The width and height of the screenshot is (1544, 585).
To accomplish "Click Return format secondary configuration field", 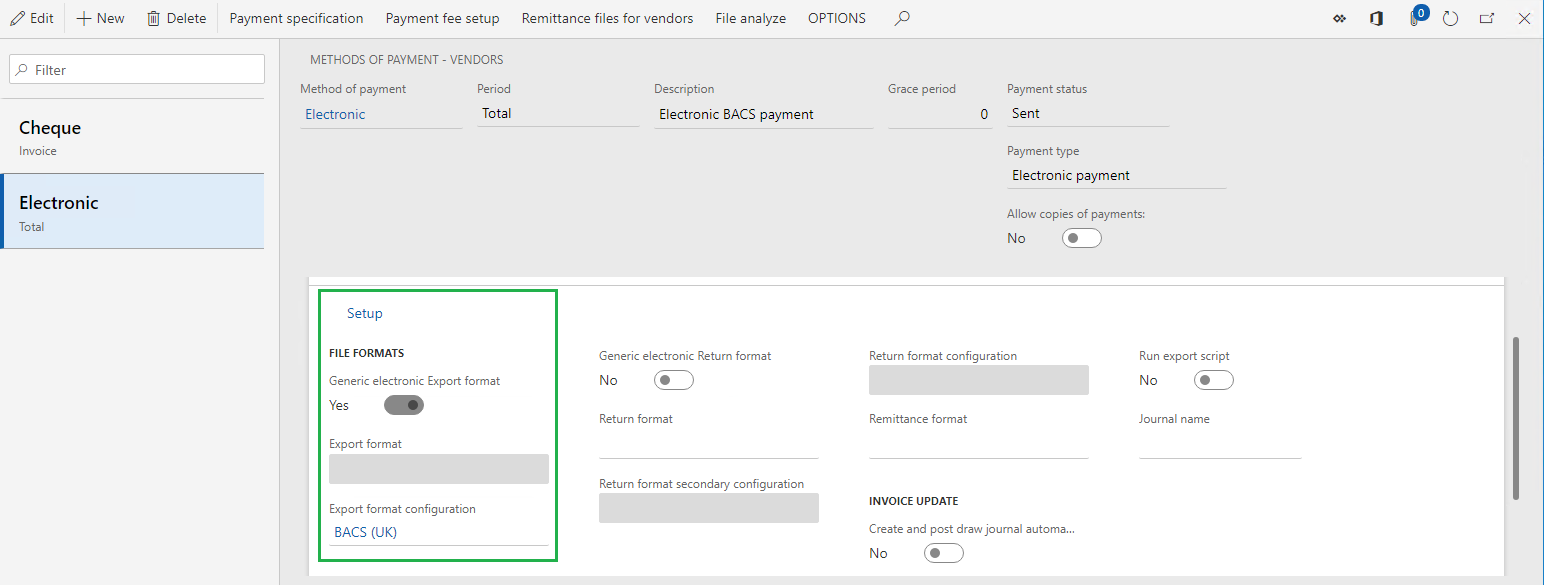I will 709,508.
